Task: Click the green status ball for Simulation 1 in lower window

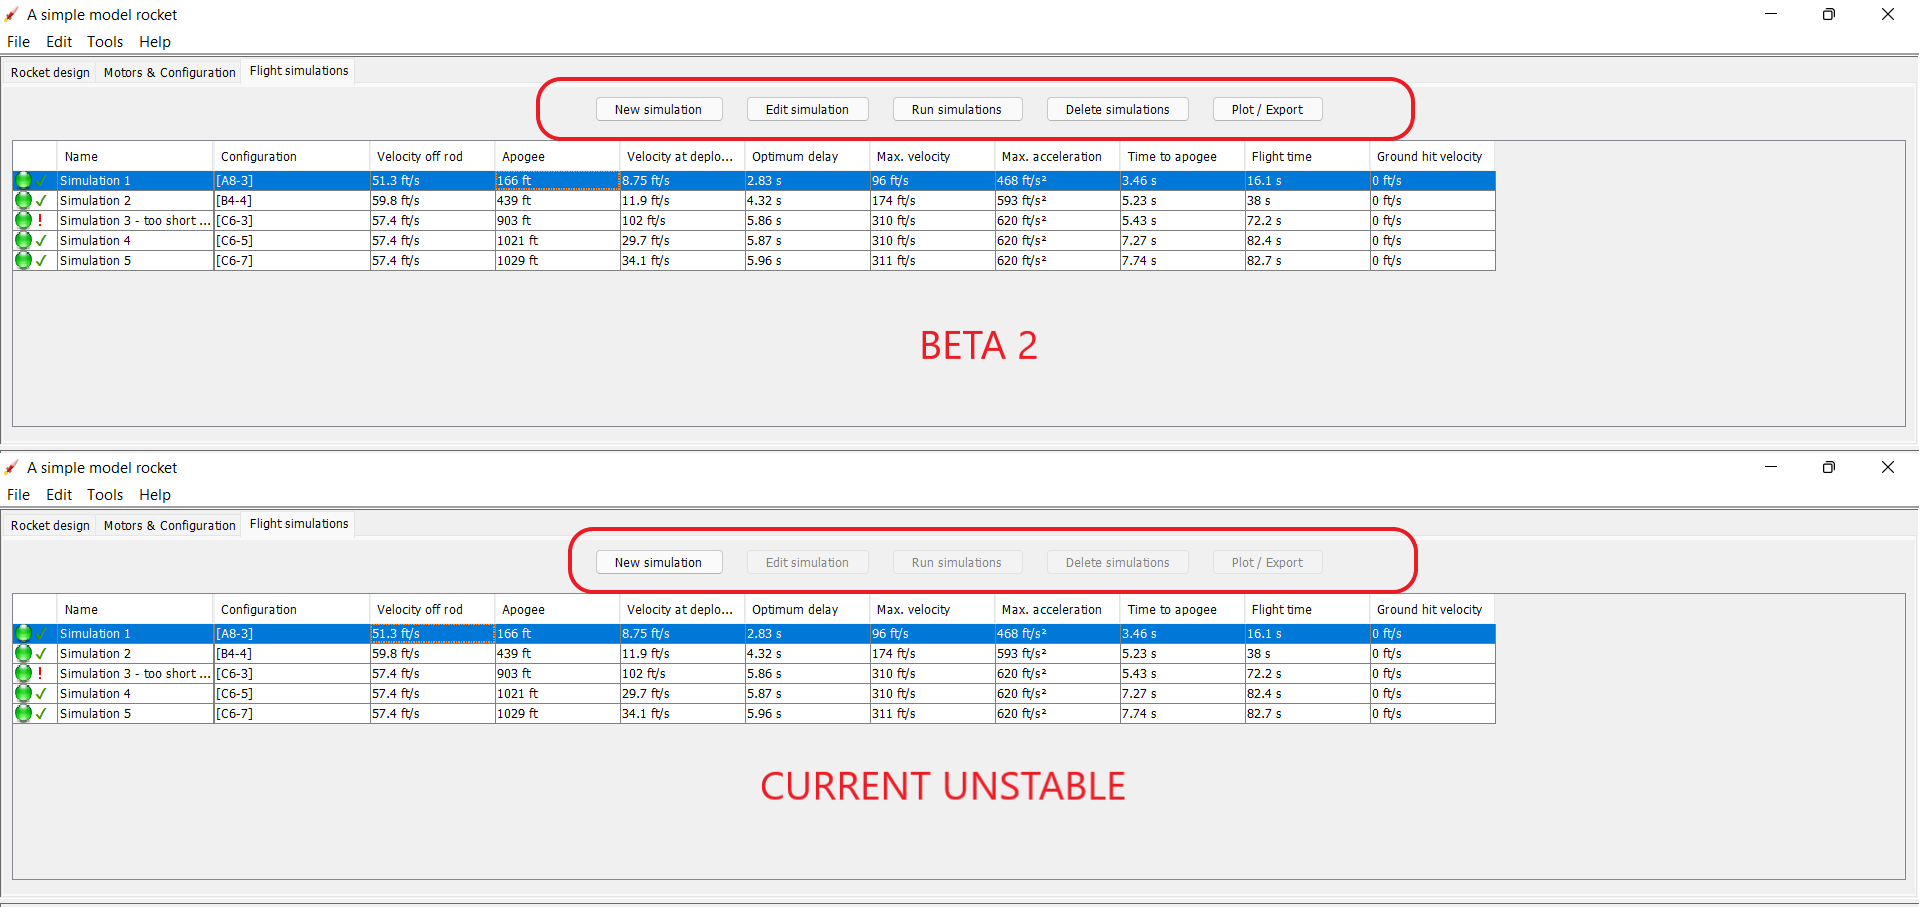Action: [22, 633]
